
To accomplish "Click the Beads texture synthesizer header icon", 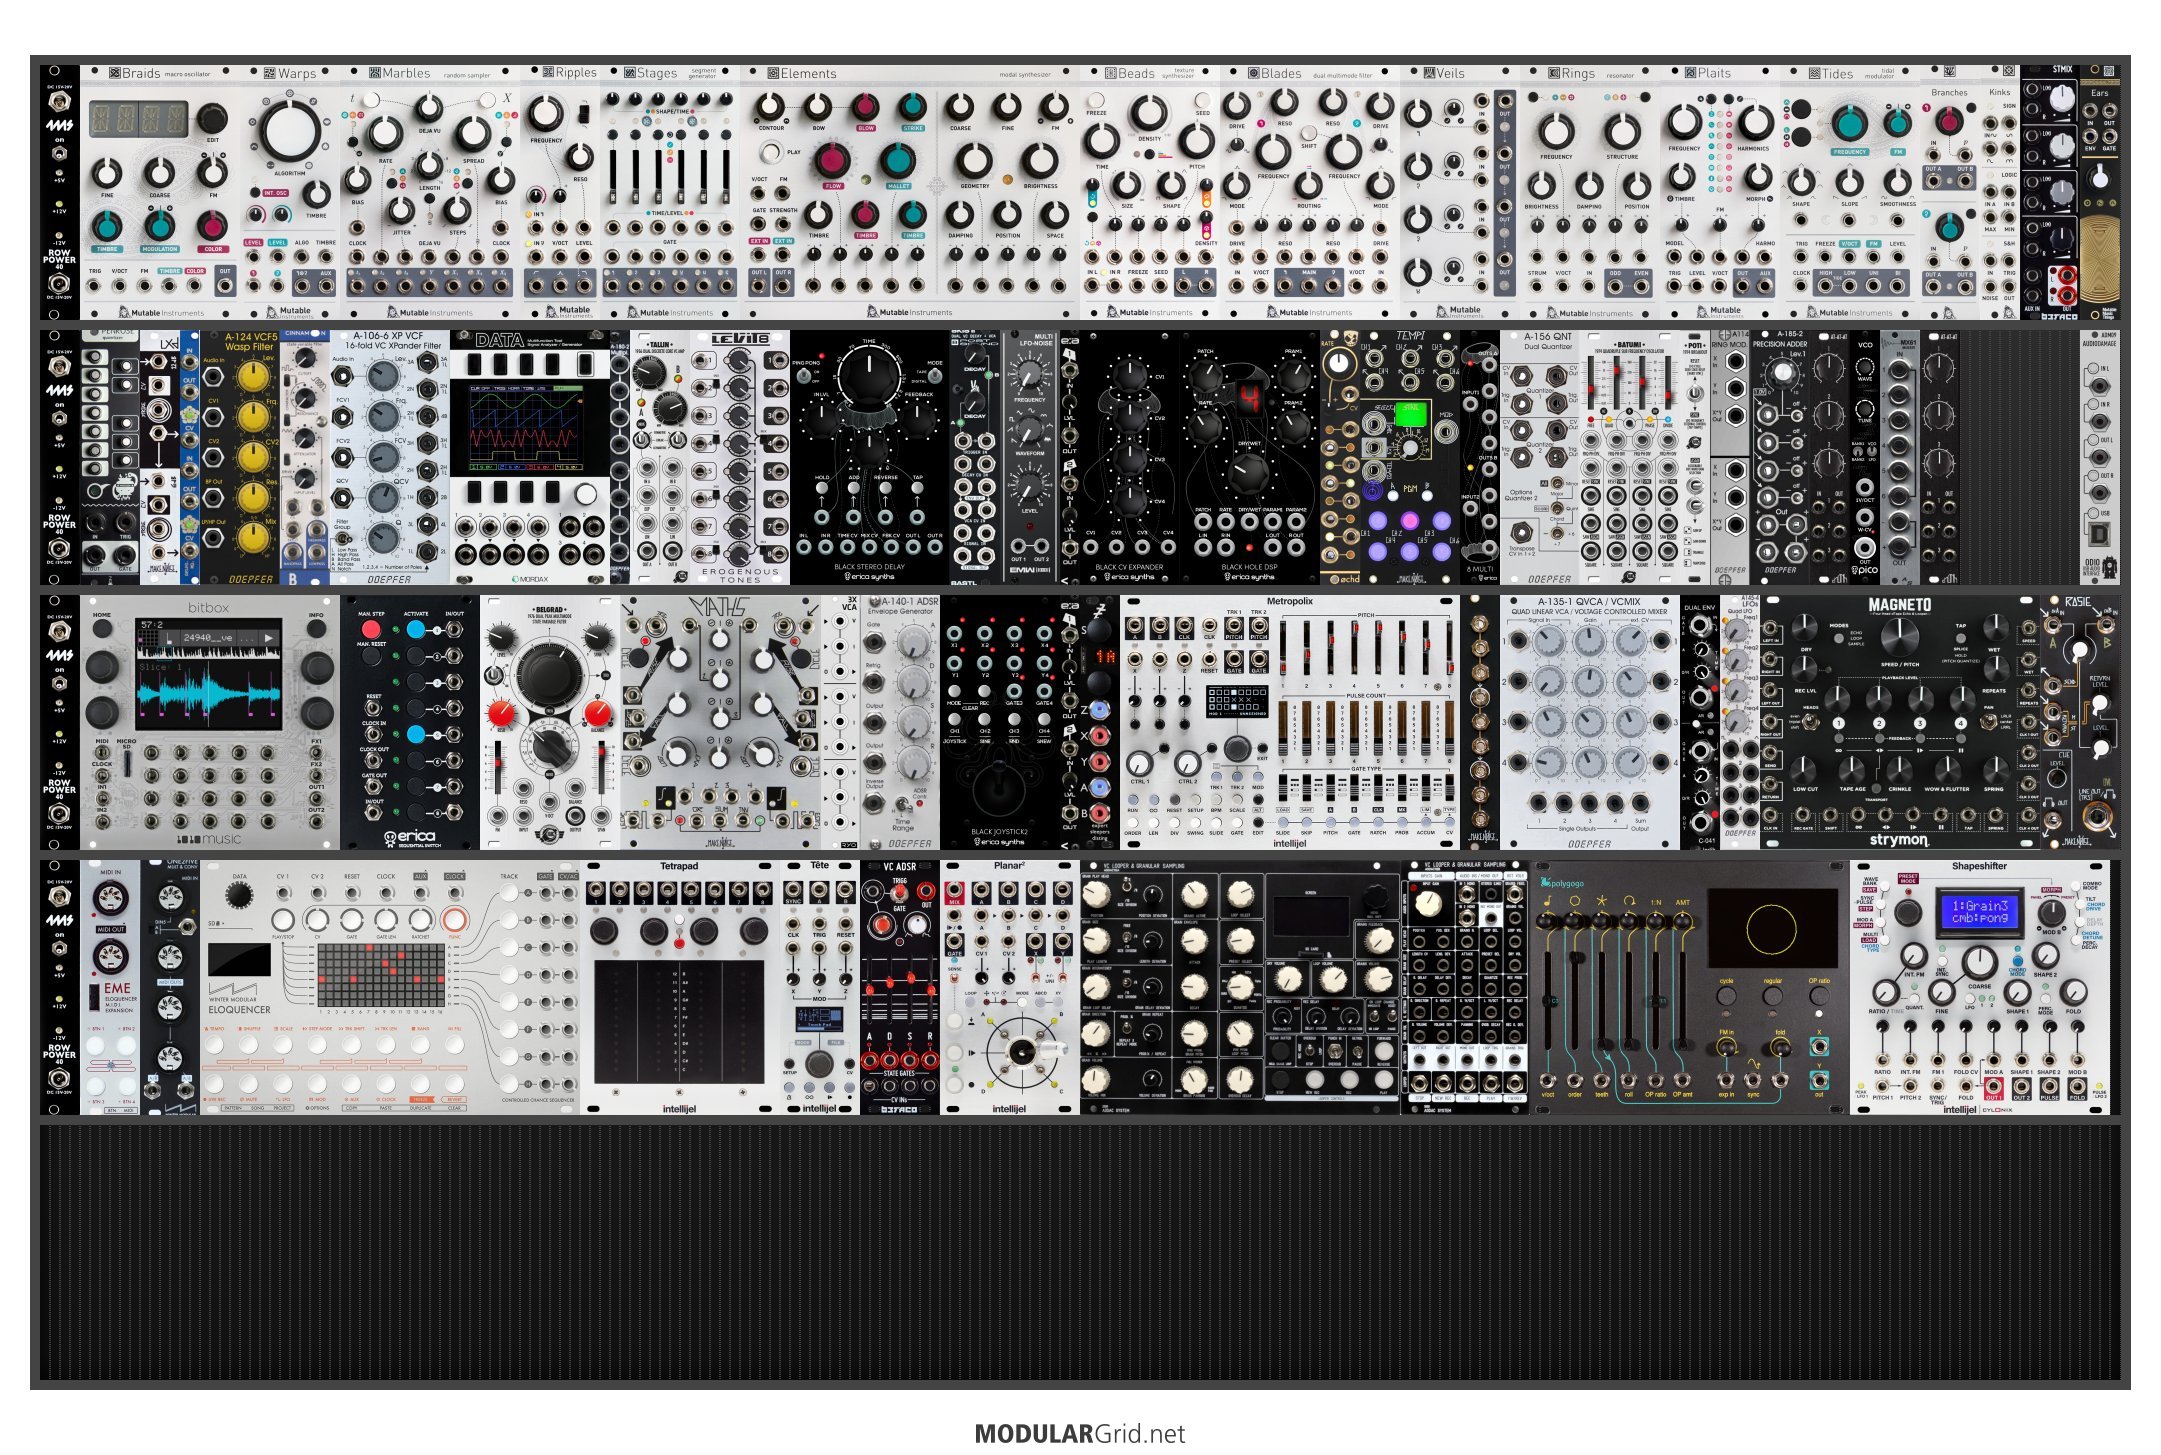I will [1110, 73].
